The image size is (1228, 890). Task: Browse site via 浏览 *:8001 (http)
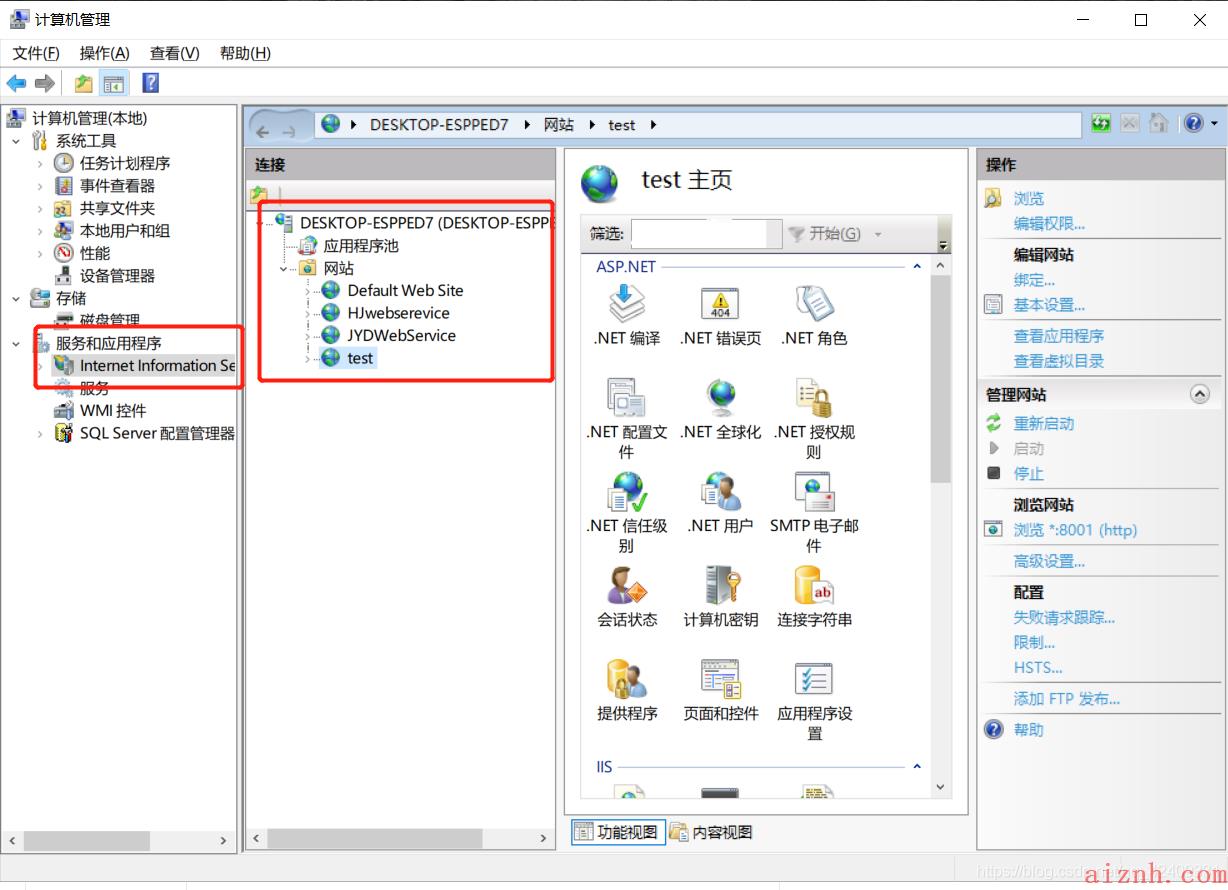1075,530
